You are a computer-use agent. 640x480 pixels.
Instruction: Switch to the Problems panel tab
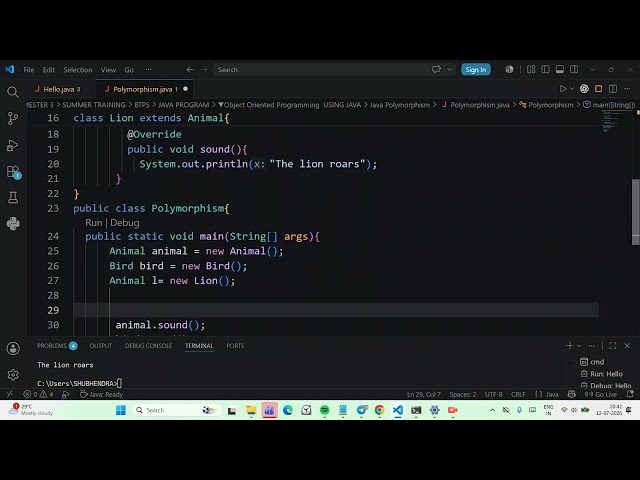point(57,346)
